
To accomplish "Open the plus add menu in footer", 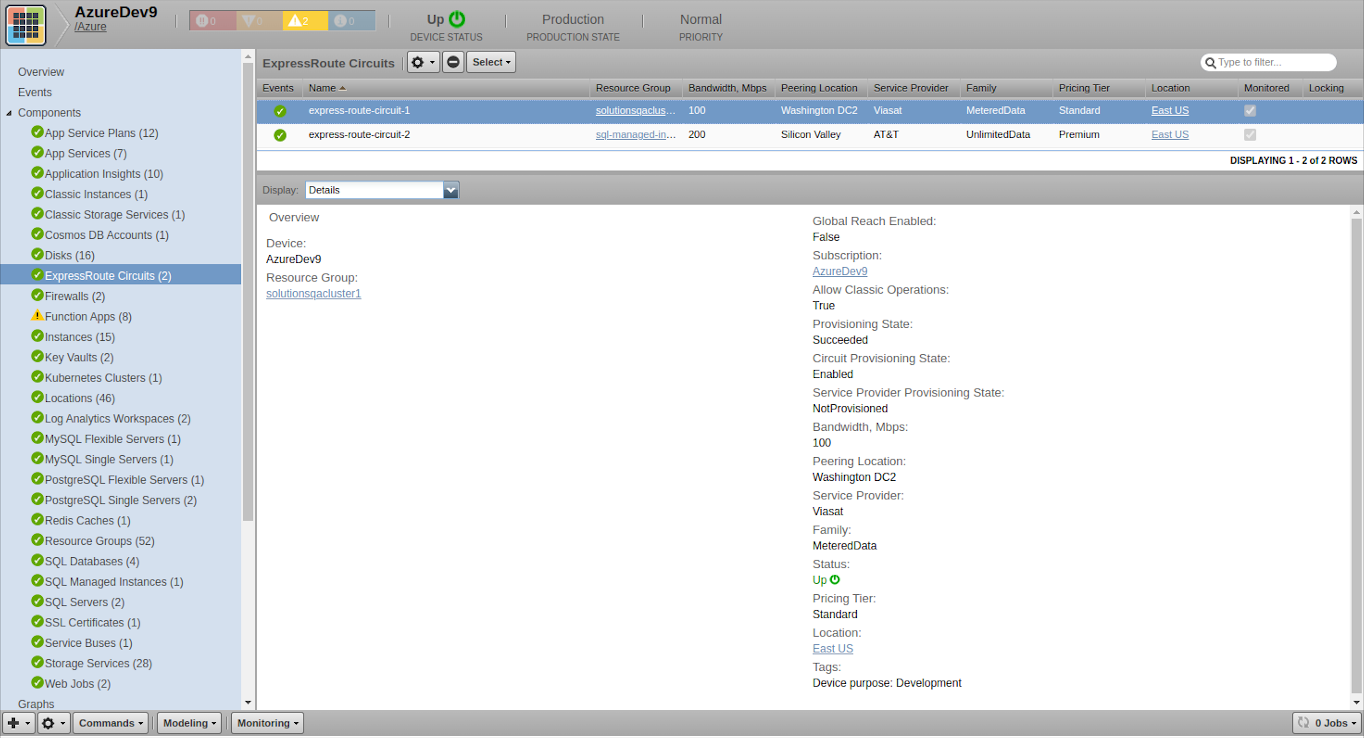I will (18, 723).
